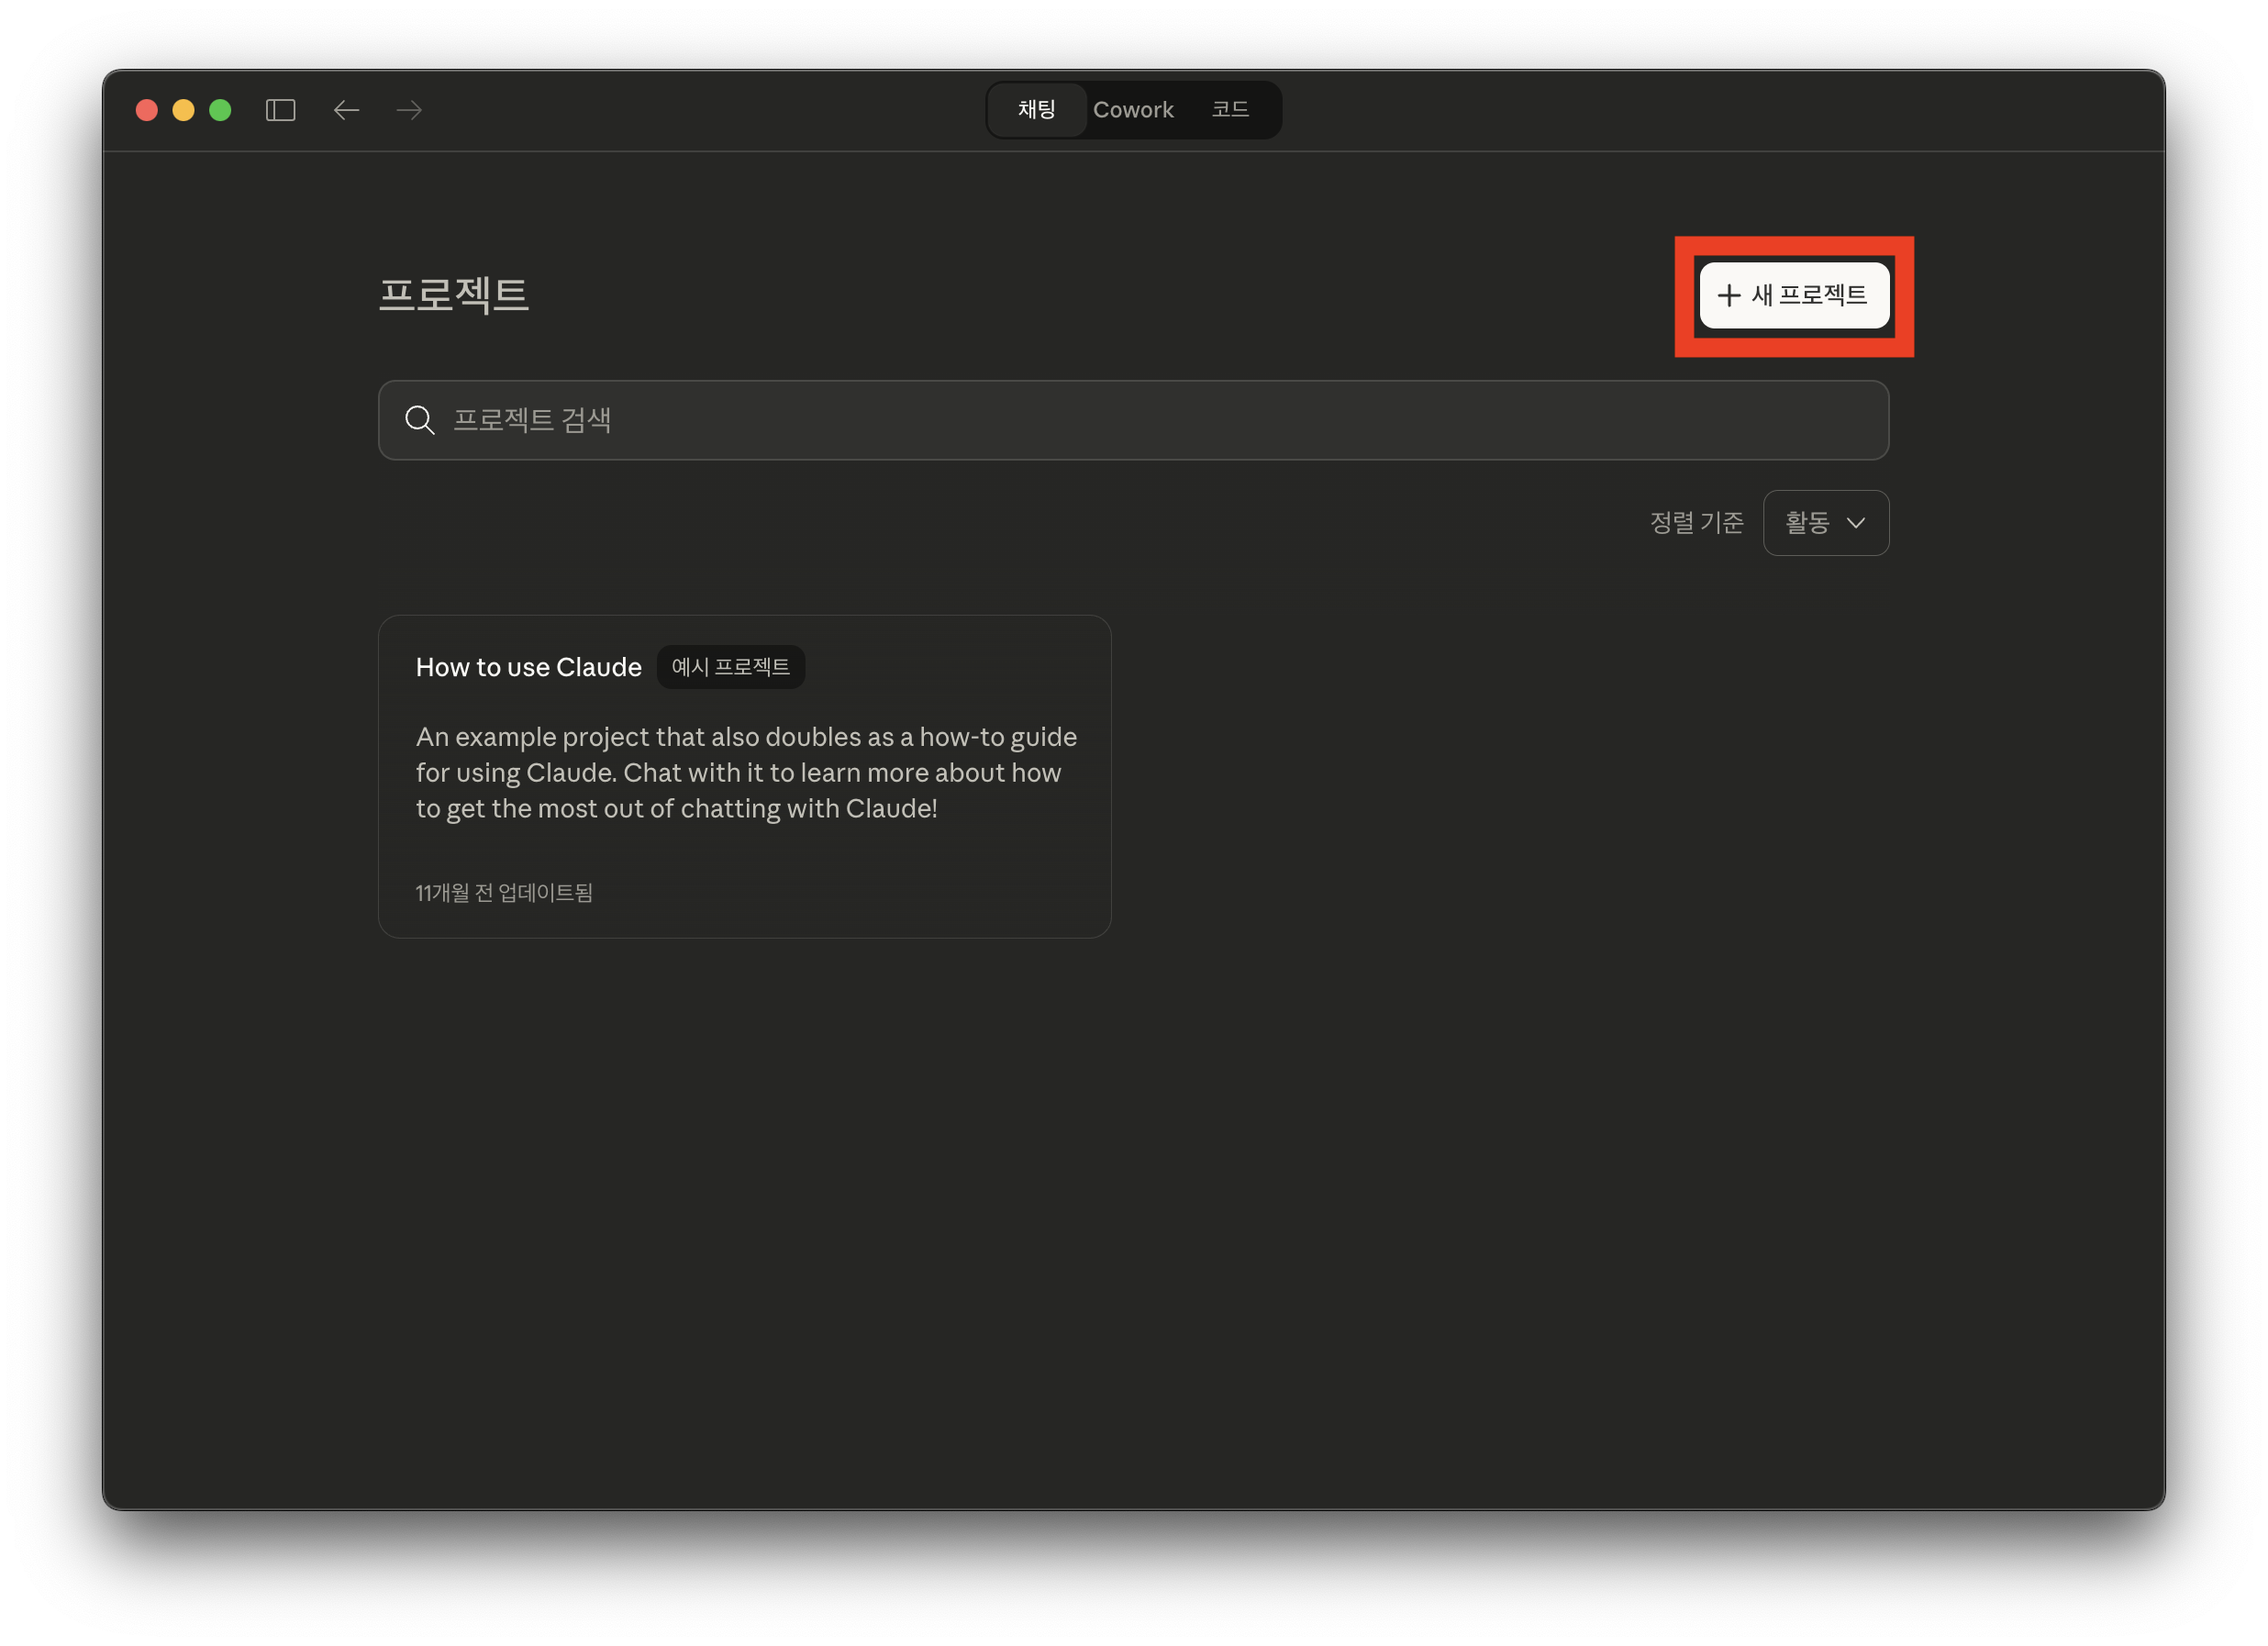Switch to the Cowork tab
Image resolution: width=2268 pixels, height=1646 pixels.
click(x=1132, y=110)
